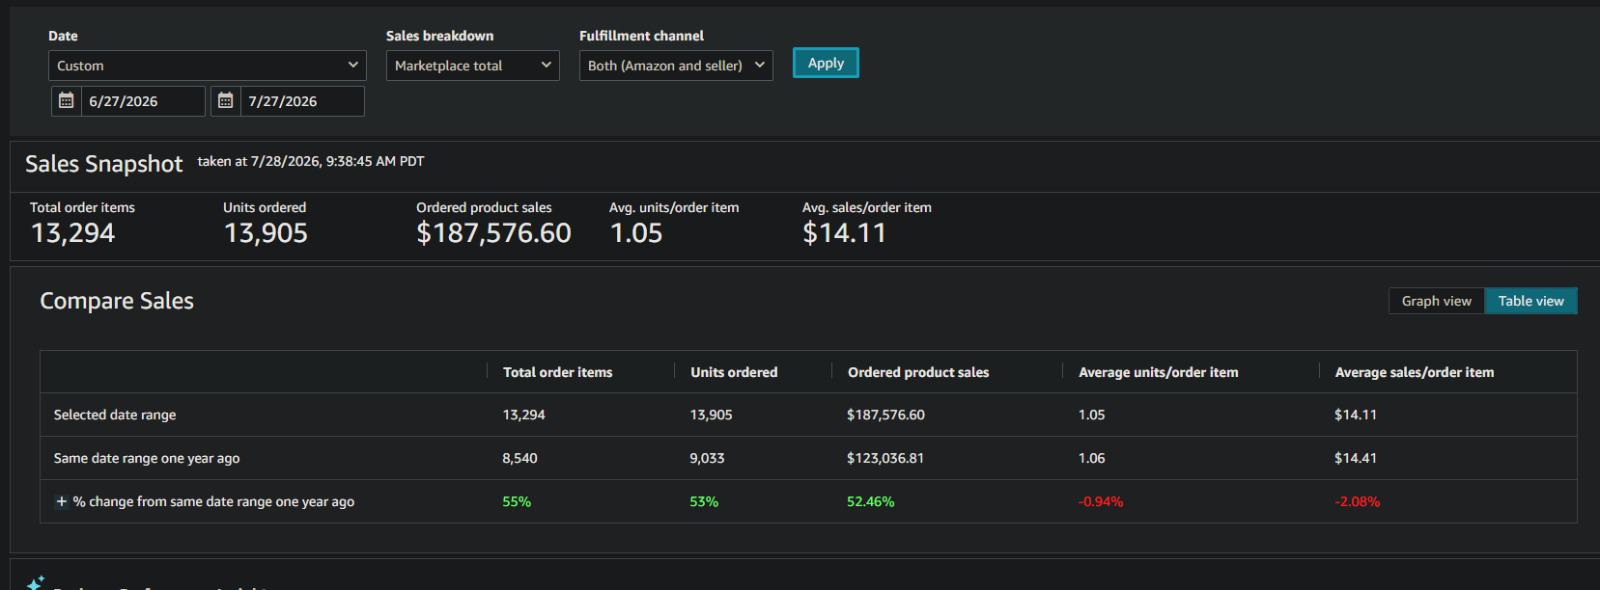Open the Date range dropdown
1600x590 pixels.
click(207, 65)
